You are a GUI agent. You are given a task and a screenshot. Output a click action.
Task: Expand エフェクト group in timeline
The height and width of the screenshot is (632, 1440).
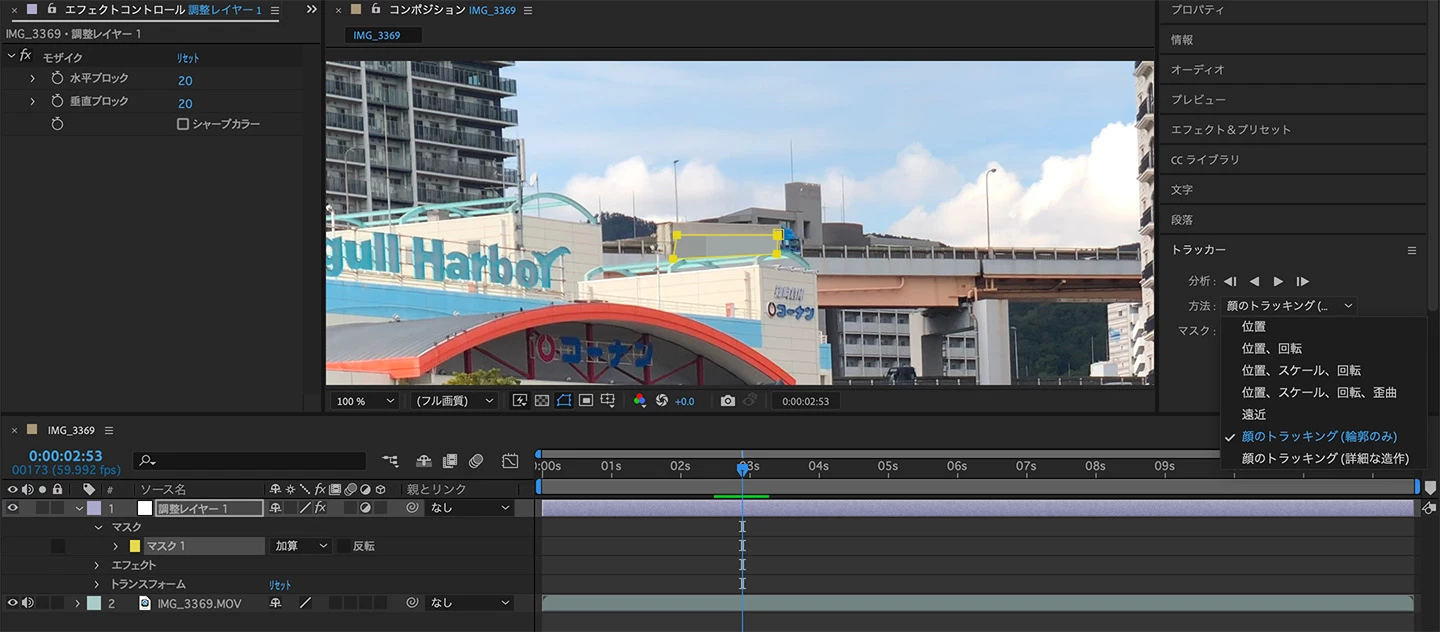97,565
